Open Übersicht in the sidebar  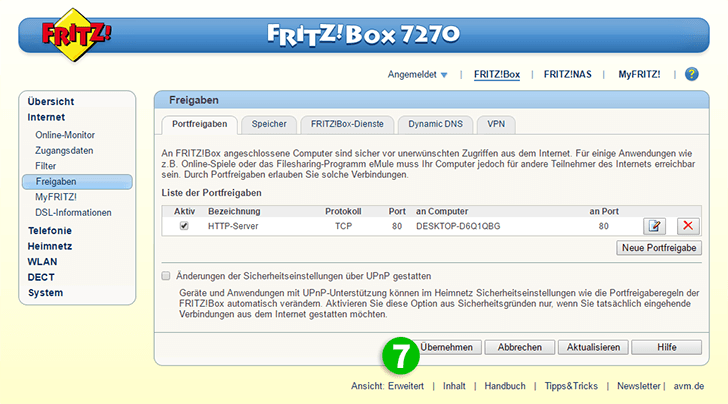point(51,102)
